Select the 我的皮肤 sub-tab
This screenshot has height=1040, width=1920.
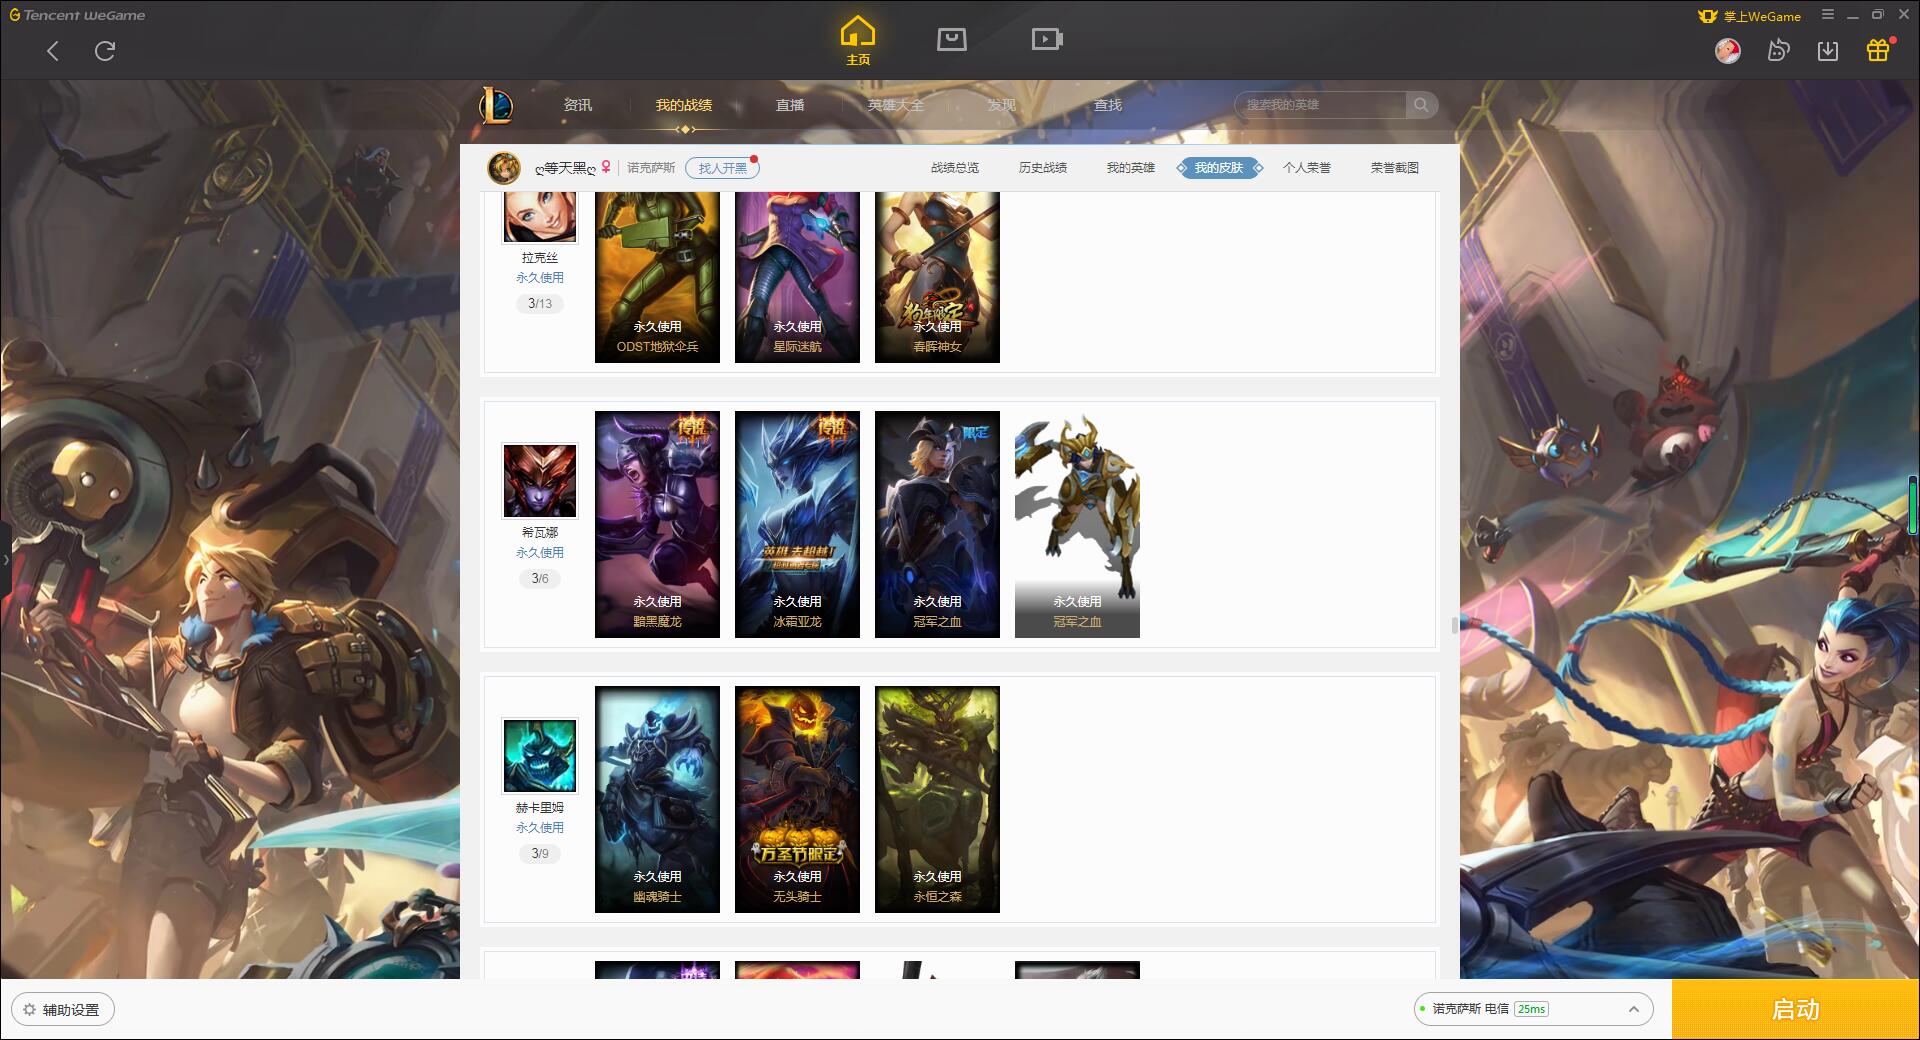pyautogui.click(x=1219, y=168)
